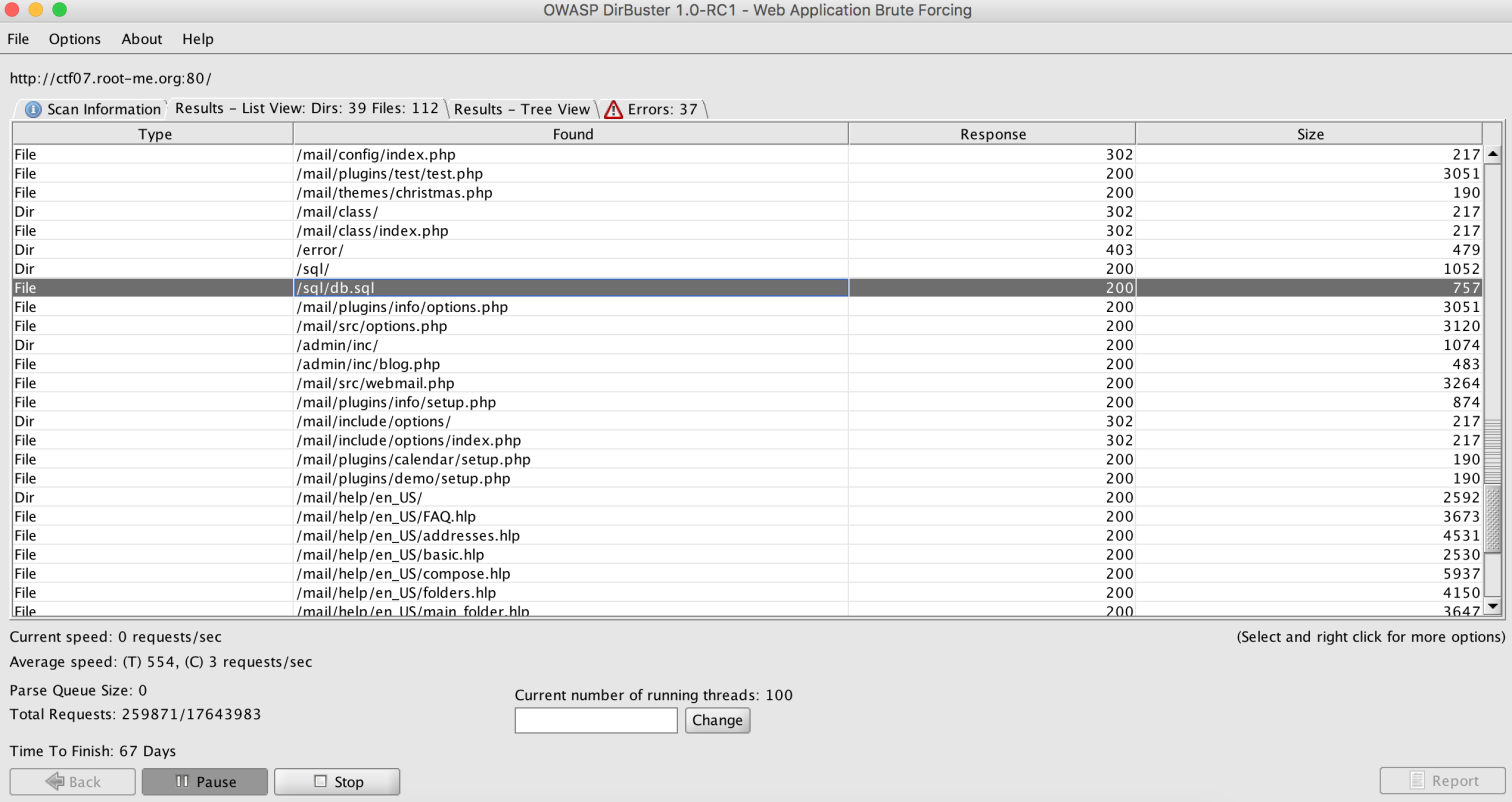
Task: Select the /admin/inc/ directory row
Action: (x=747, y=345)
